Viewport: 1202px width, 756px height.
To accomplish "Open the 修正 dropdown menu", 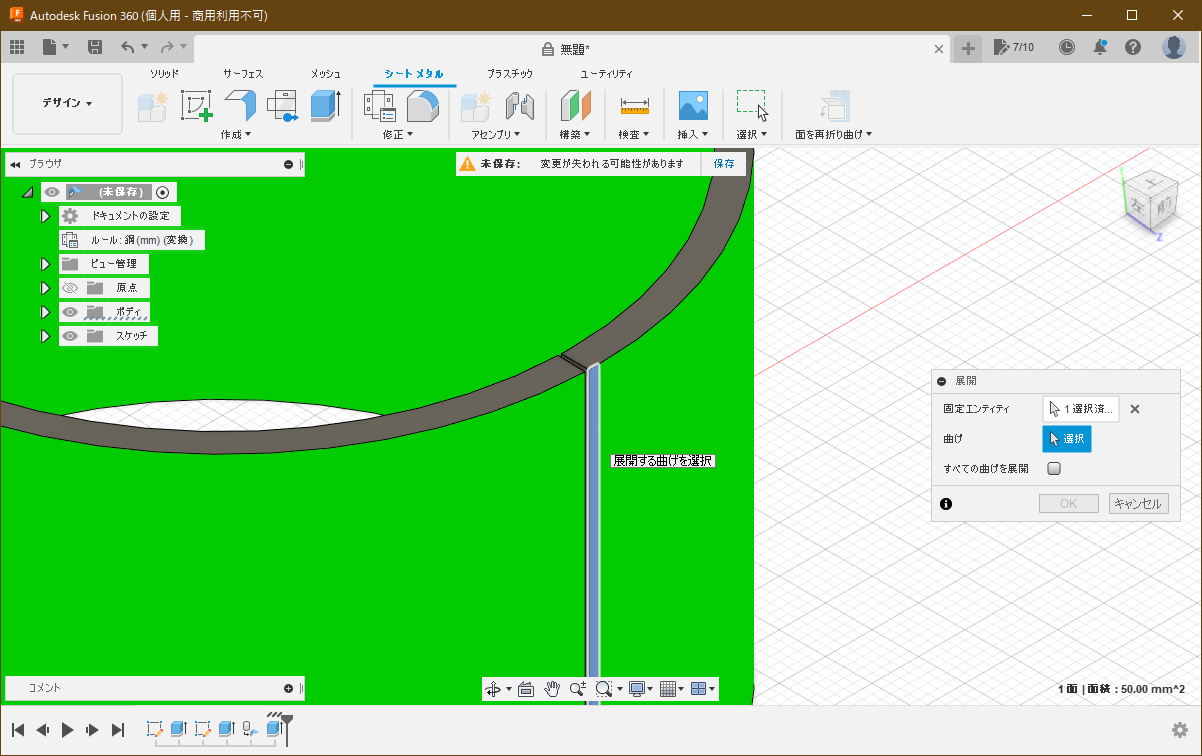I will (x=397, y=134).
